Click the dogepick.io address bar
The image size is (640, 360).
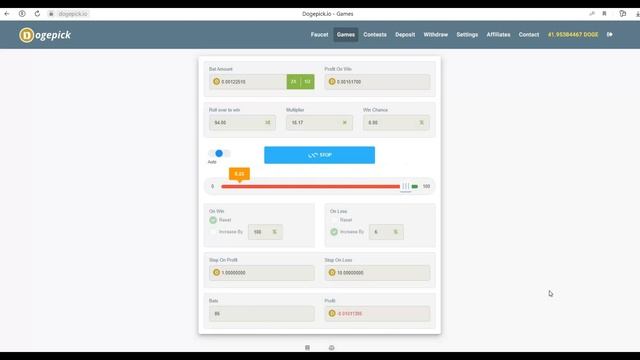point(73,14)
